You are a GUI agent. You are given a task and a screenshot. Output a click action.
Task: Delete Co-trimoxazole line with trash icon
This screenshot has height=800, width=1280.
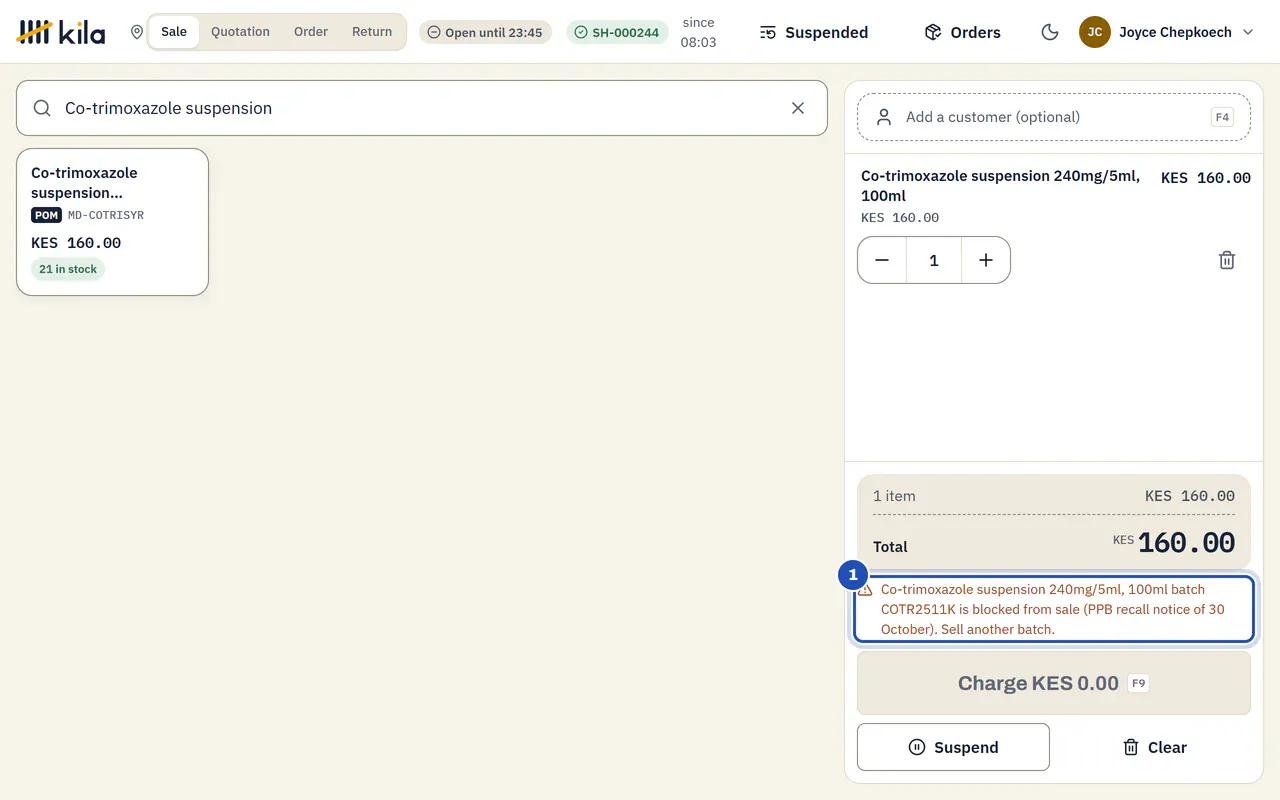pos(1227,260)
